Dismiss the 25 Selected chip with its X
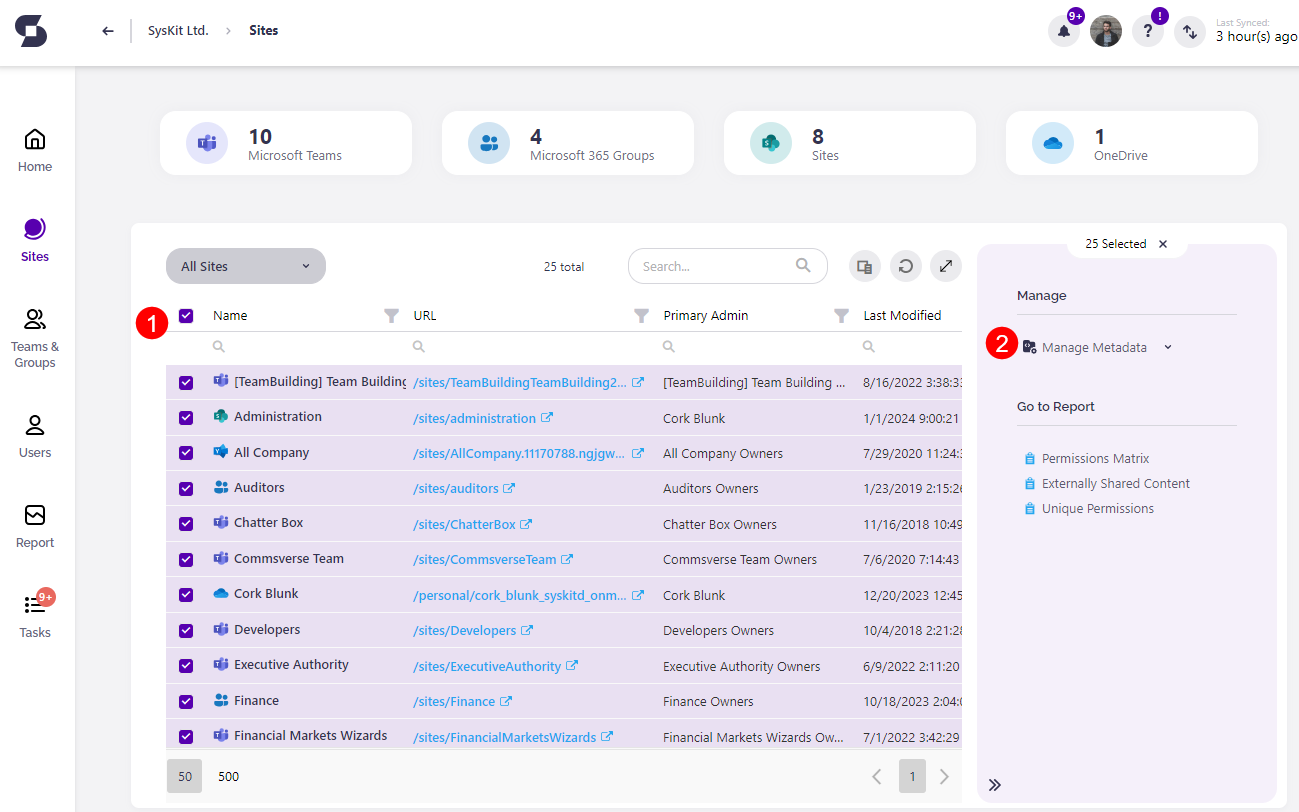 1162,243
